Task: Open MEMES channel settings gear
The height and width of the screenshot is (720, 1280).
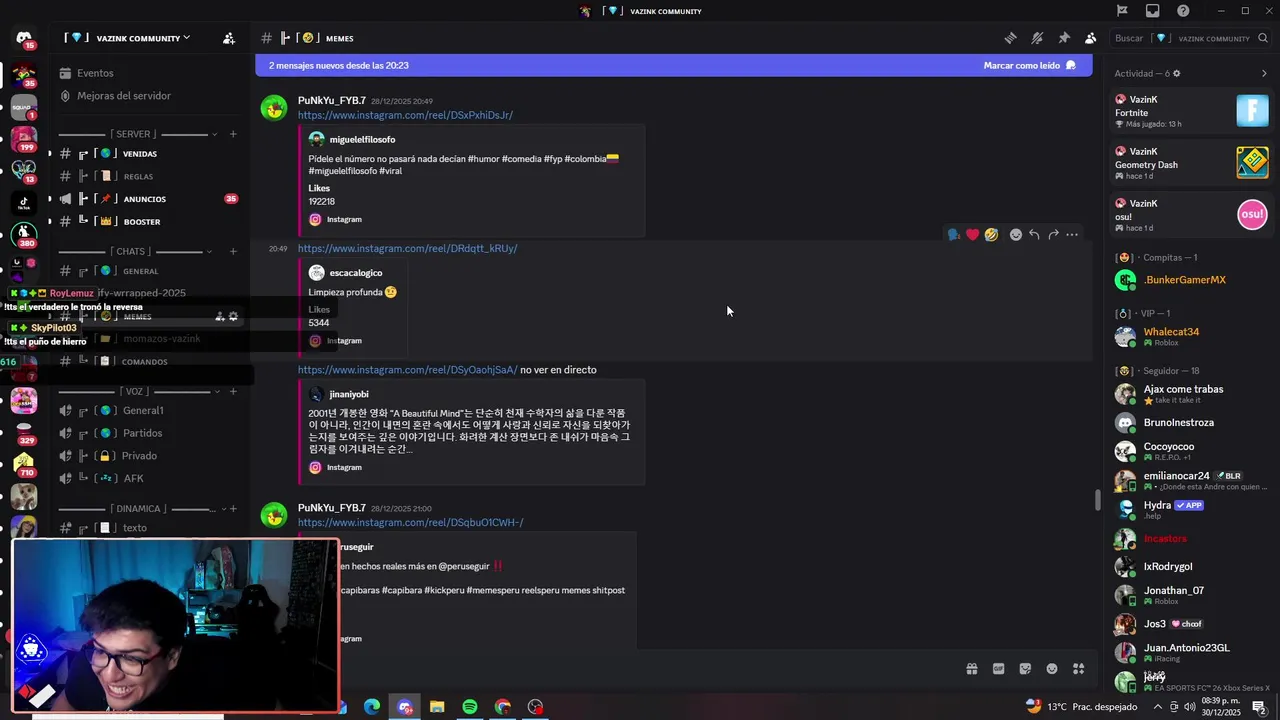Action: (233, 316)
